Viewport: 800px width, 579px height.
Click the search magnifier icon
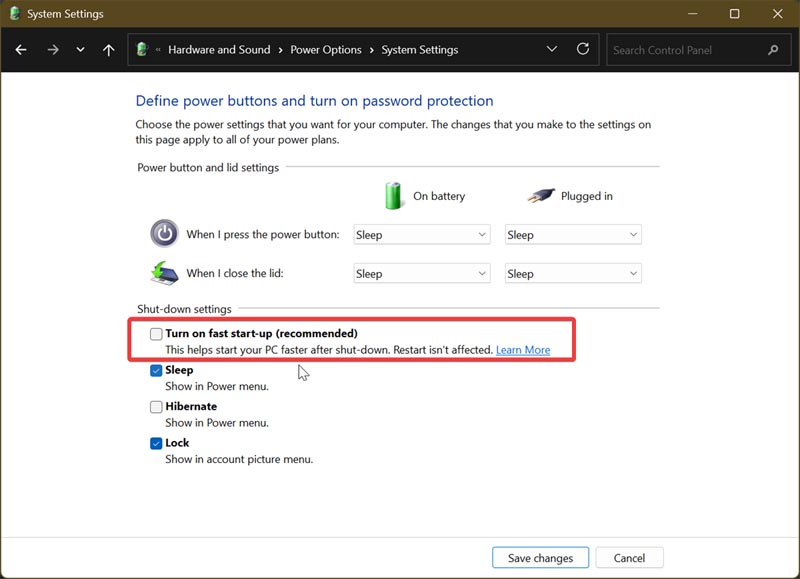772,50
